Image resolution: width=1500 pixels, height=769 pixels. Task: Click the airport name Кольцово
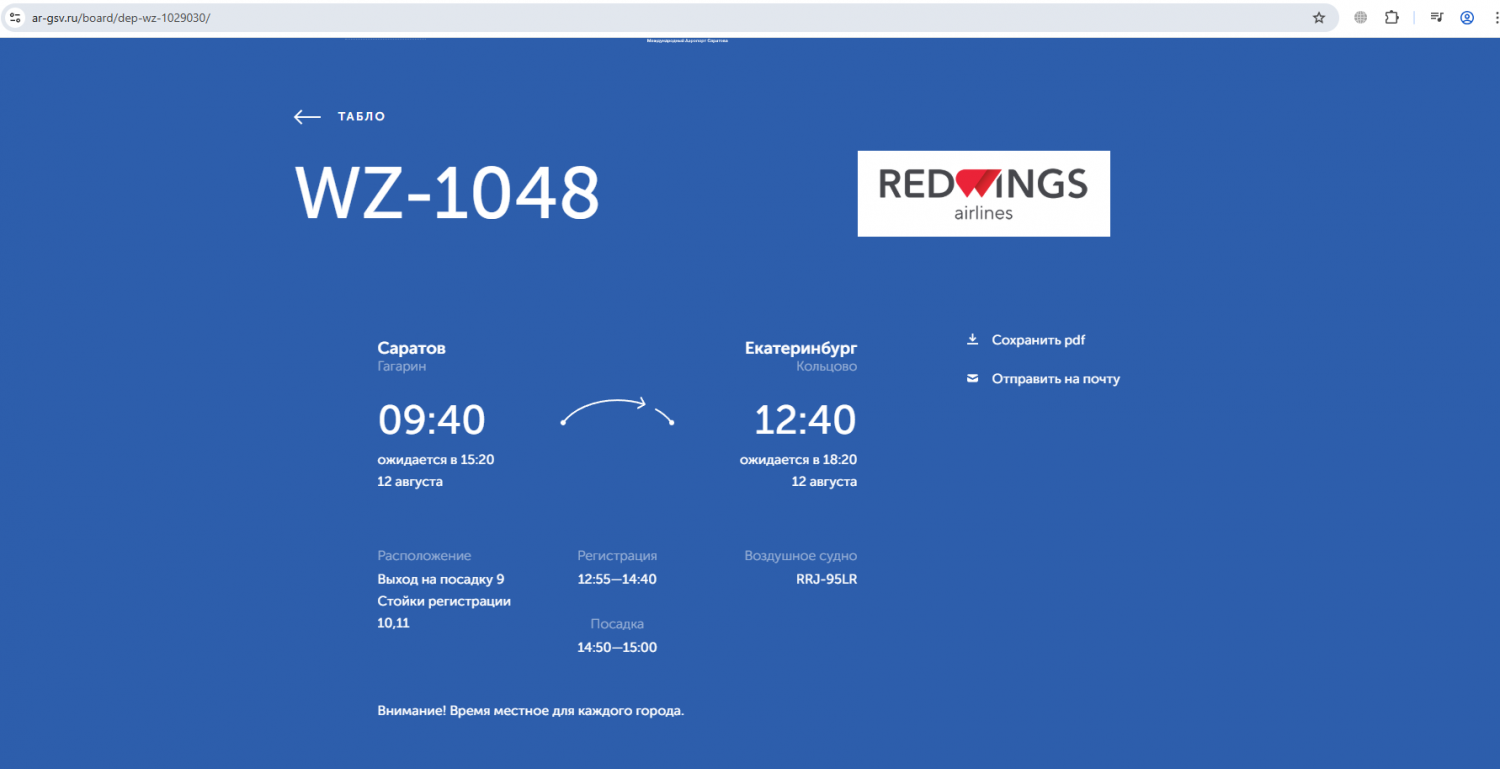tap(827, 367)
